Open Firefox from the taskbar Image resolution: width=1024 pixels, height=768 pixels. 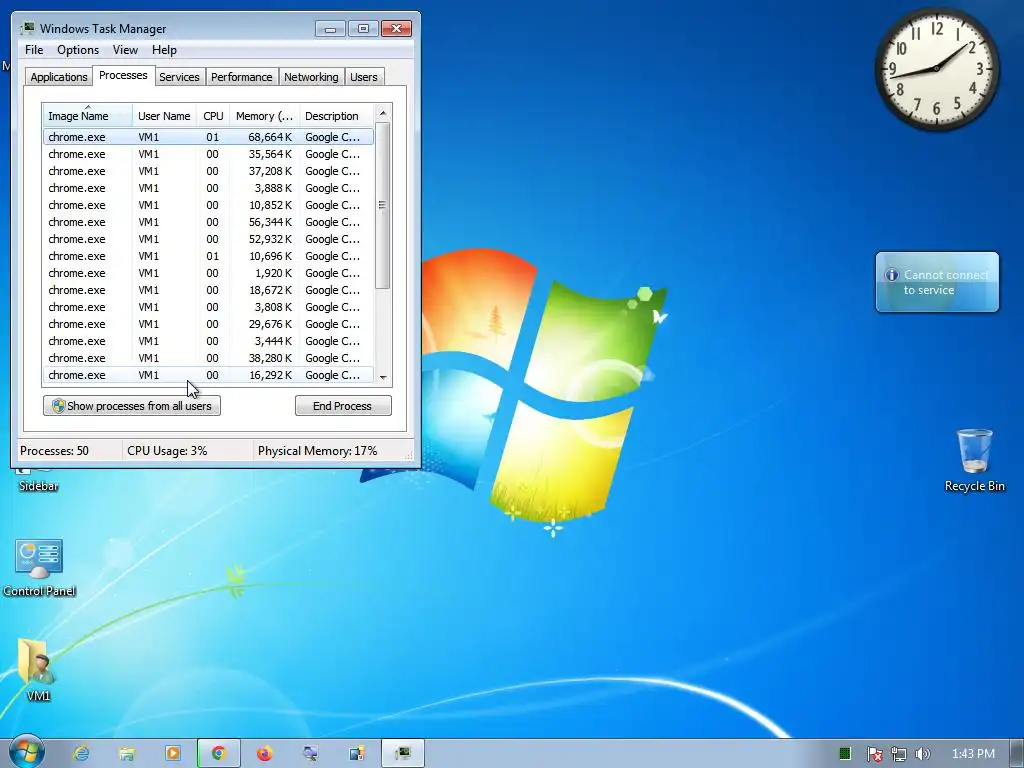pos(264,753)
